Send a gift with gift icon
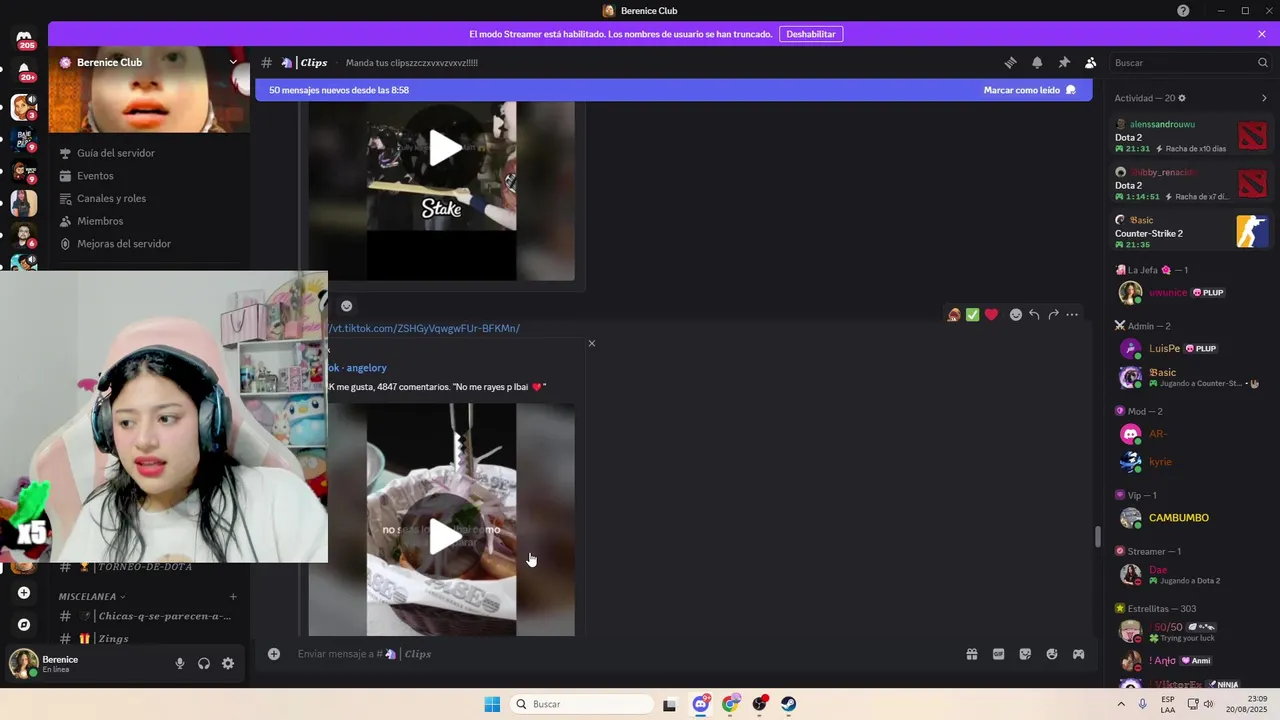The width and height of the screenshot is (1280, 720). (x=971, y=654)
